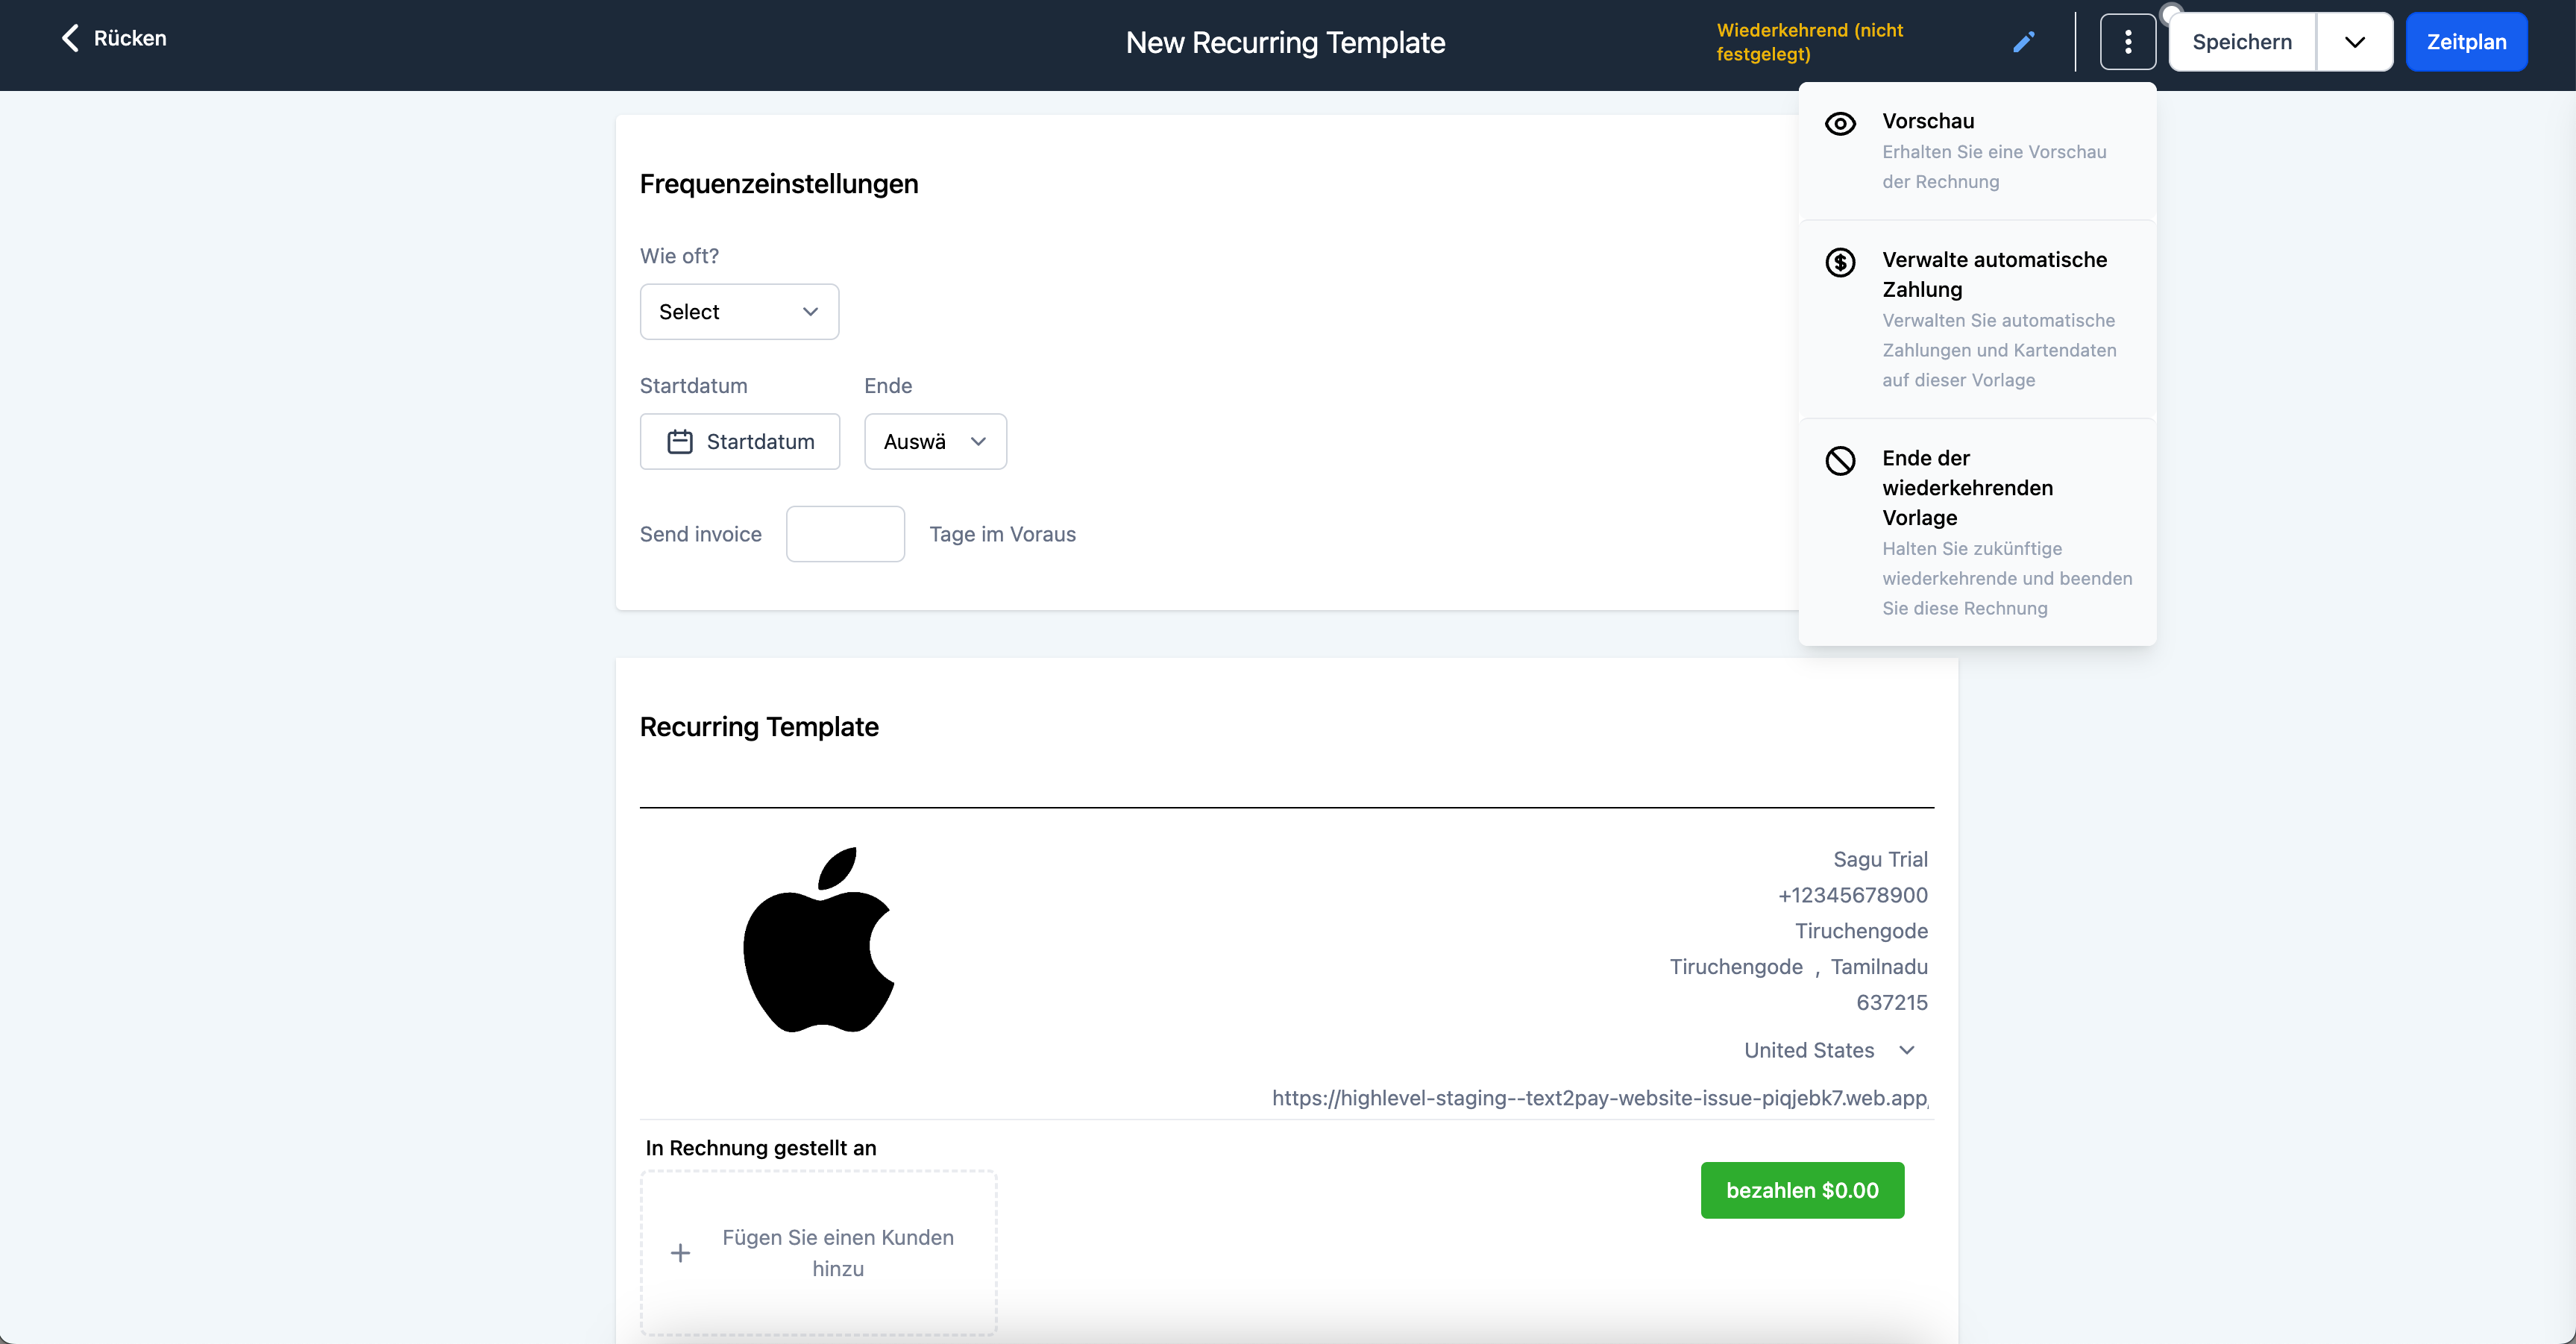This screenshot has height=1344, width=2576.
Task: Click the prohibition icon for Ende der Vorlage
Action: tap(1840, 461)
